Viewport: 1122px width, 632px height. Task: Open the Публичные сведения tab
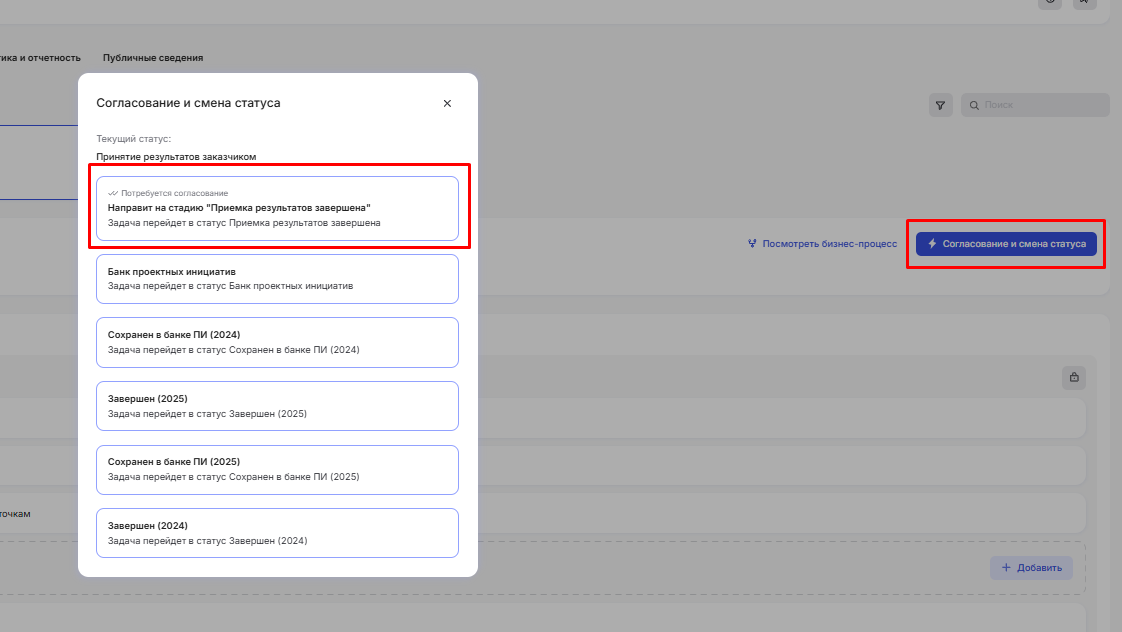153,58
